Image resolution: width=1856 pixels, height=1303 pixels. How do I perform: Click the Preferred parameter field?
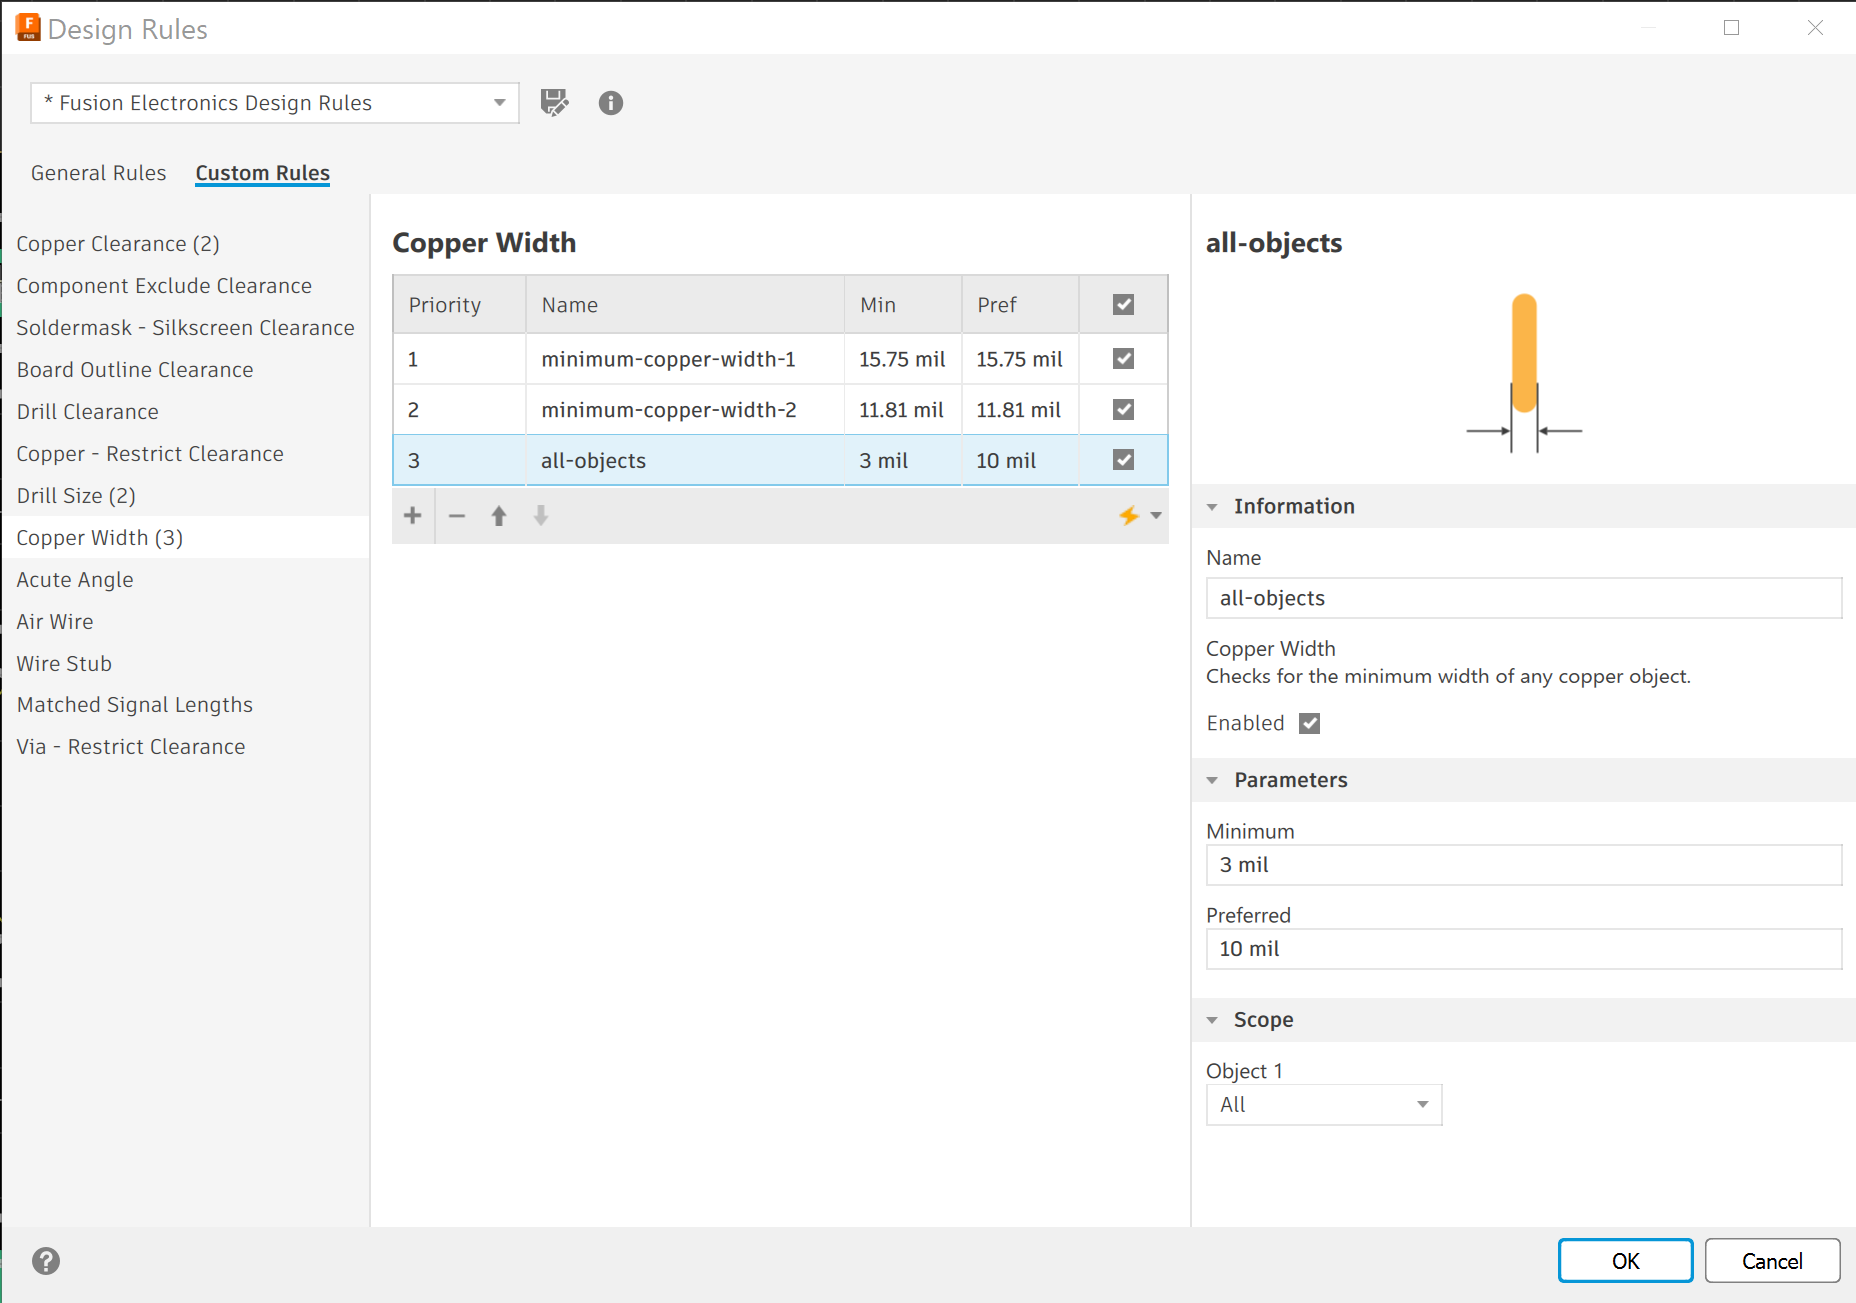tap(1524, 949)
